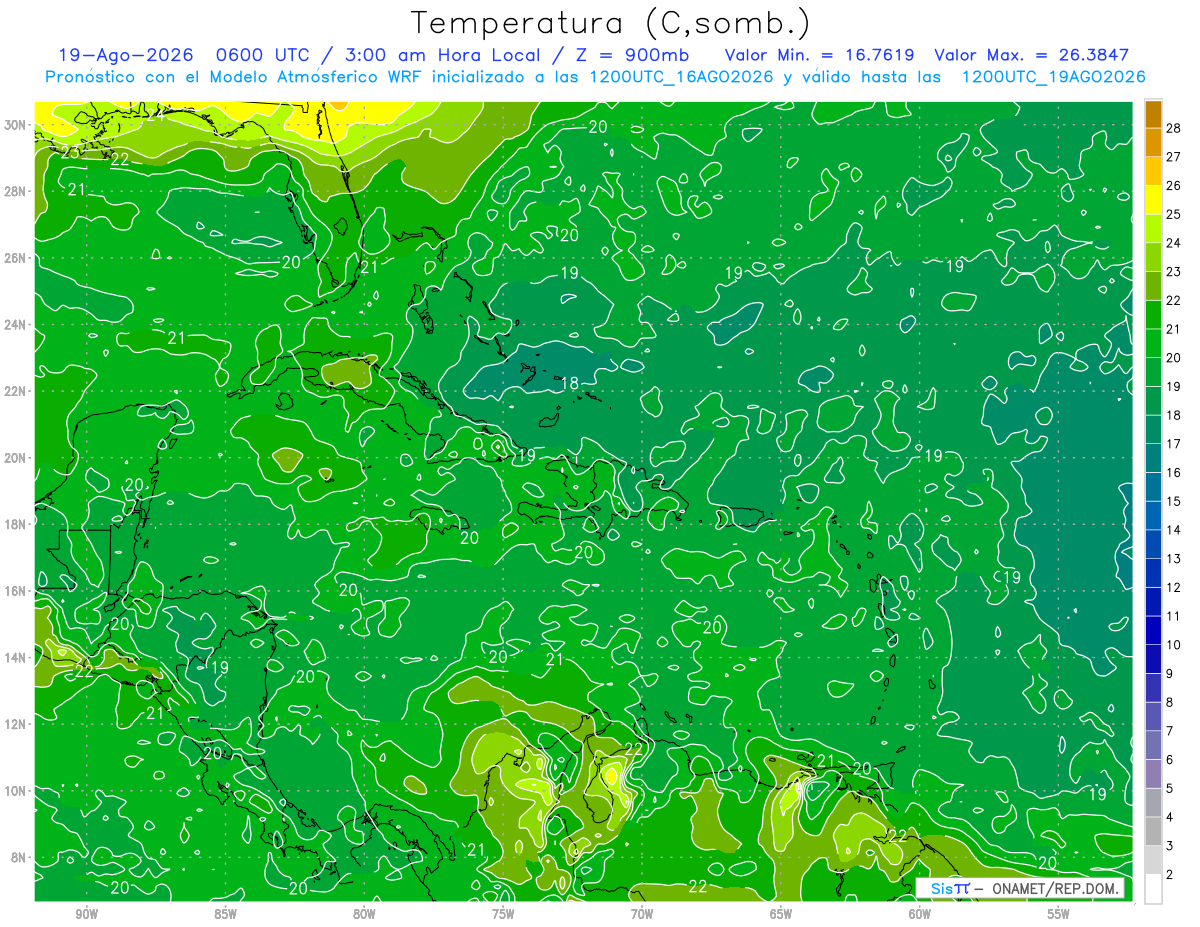Click the '20N' latitude axis label

(x=14, y=458)
